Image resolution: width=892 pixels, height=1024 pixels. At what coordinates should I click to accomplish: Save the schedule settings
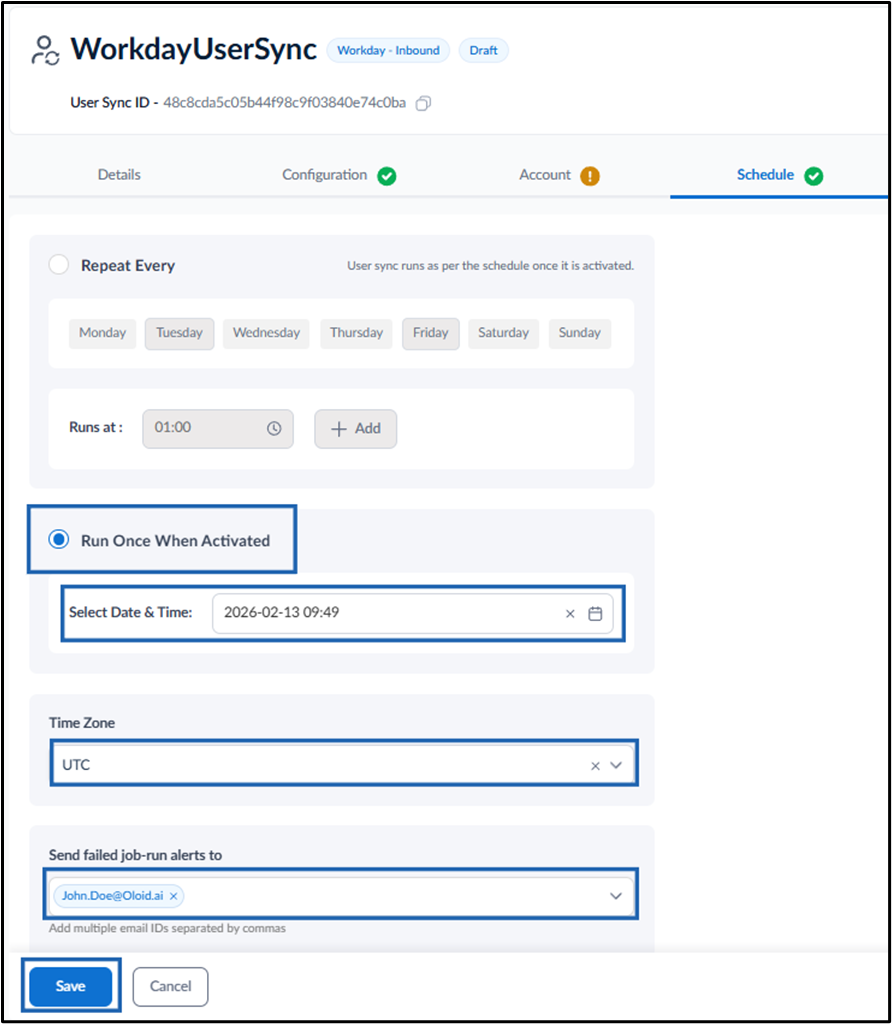71,985
